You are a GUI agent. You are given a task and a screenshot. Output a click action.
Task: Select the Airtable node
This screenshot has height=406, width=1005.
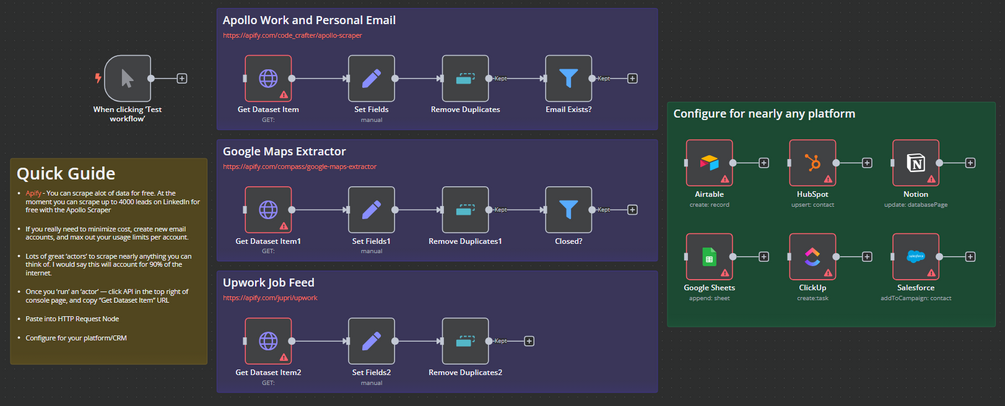(709, 163)
